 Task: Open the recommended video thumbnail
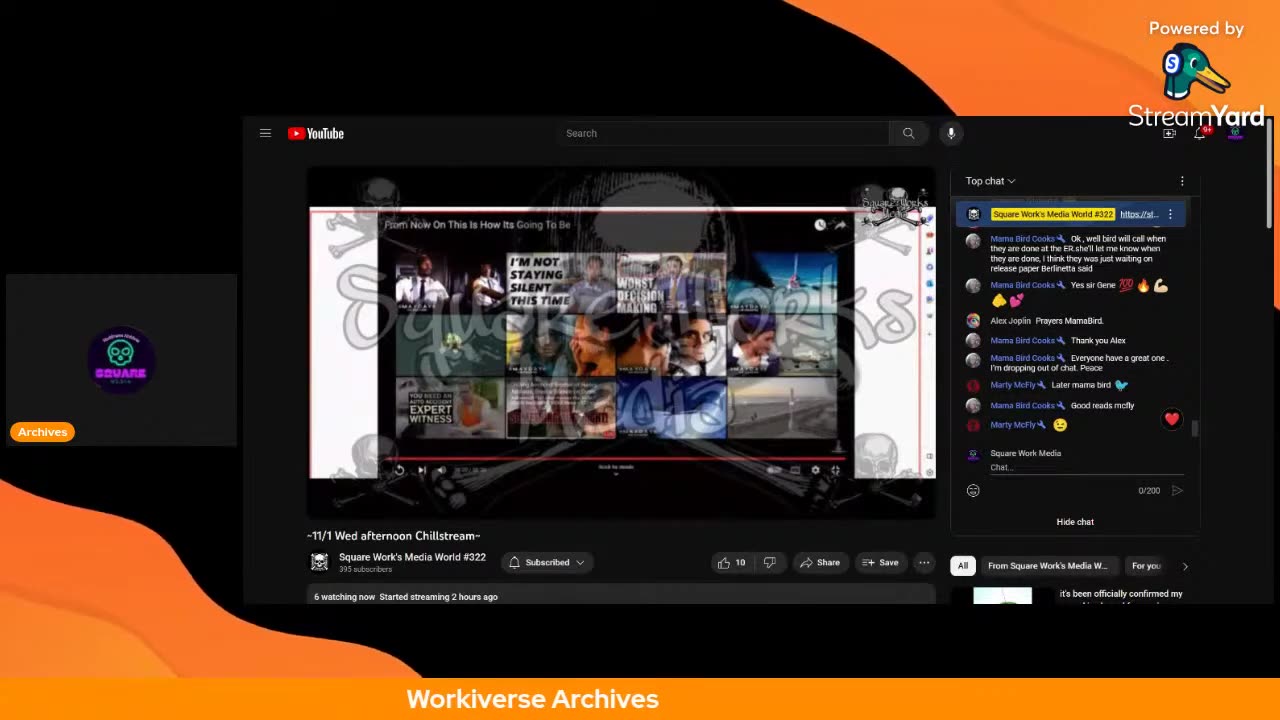point(1003,595)
